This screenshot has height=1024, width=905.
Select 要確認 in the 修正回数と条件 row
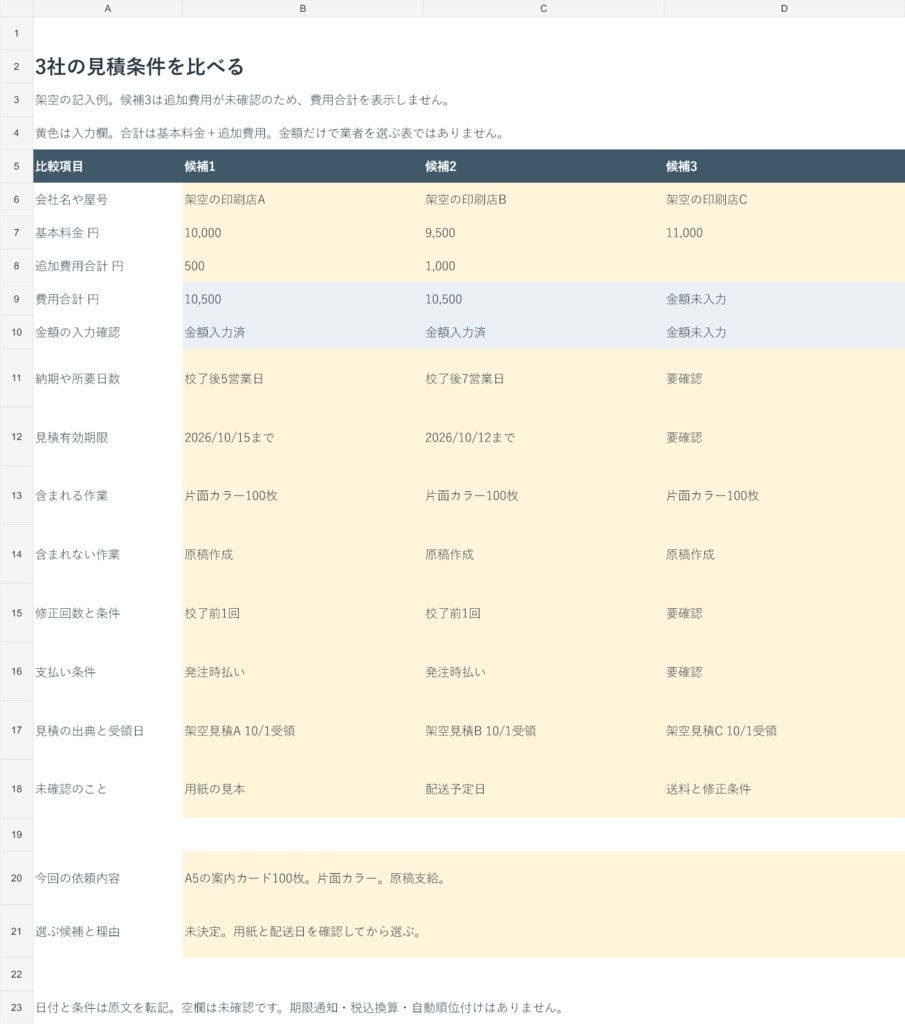(x=784, y=613)
